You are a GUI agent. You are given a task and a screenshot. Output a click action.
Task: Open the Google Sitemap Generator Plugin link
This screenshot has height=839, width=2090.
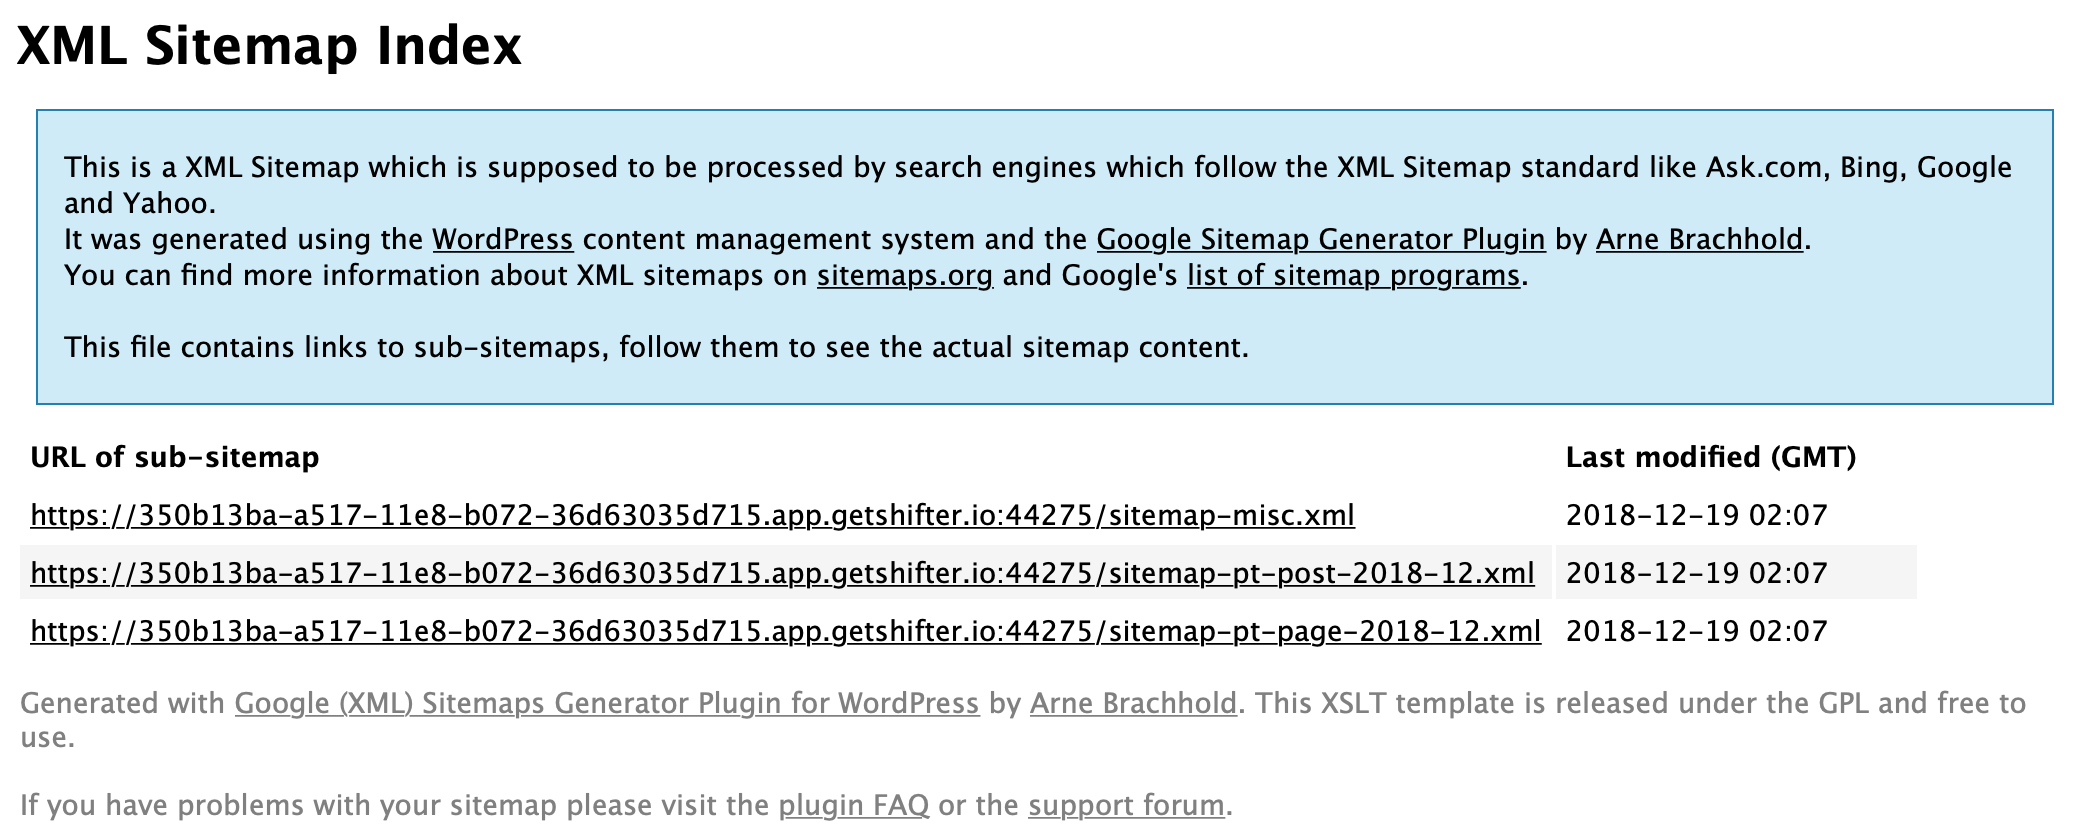(1320, 240)
